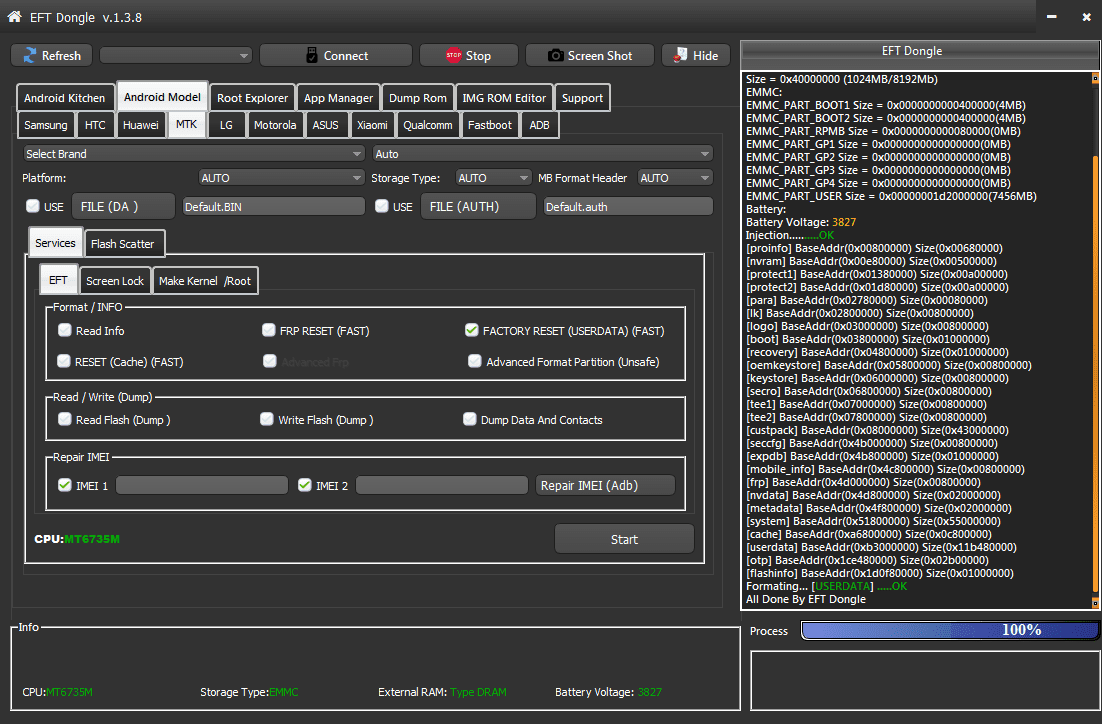Open the MB Format Header dropdown
1102x724 pixels.
point(675,178)
